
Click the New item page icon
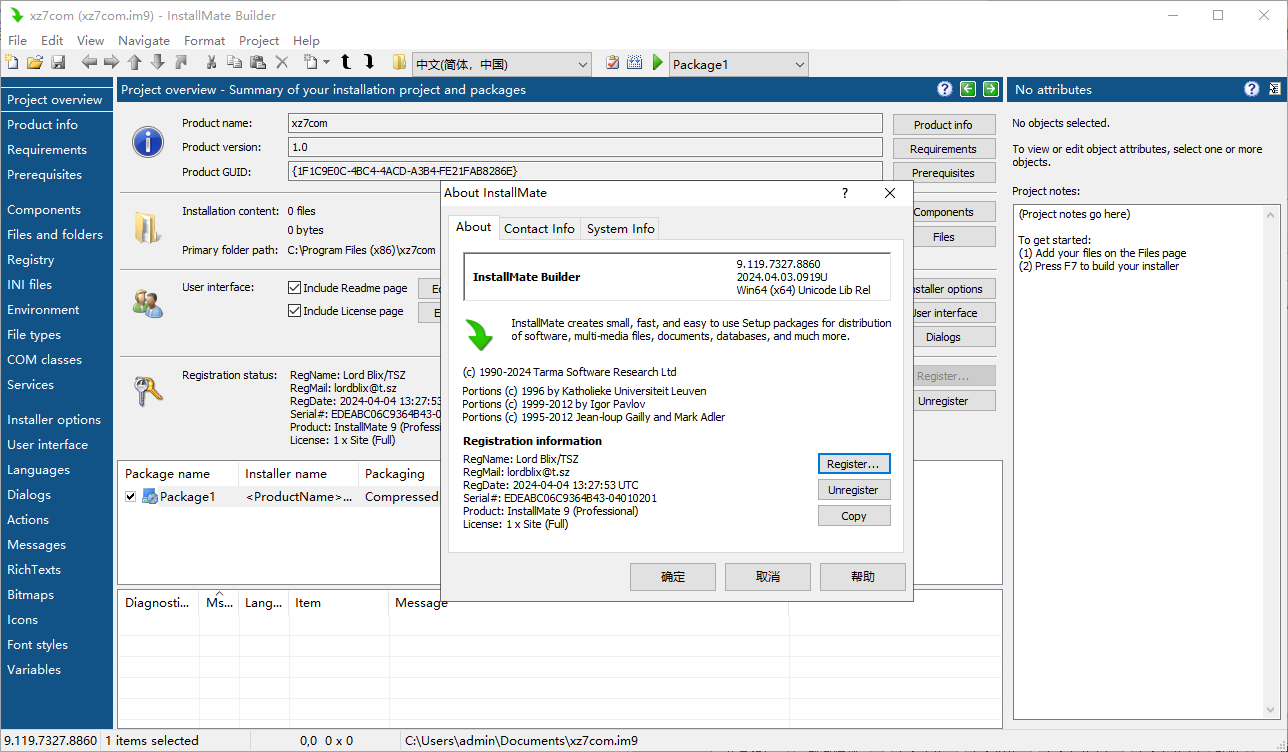[x=311, y=63]
